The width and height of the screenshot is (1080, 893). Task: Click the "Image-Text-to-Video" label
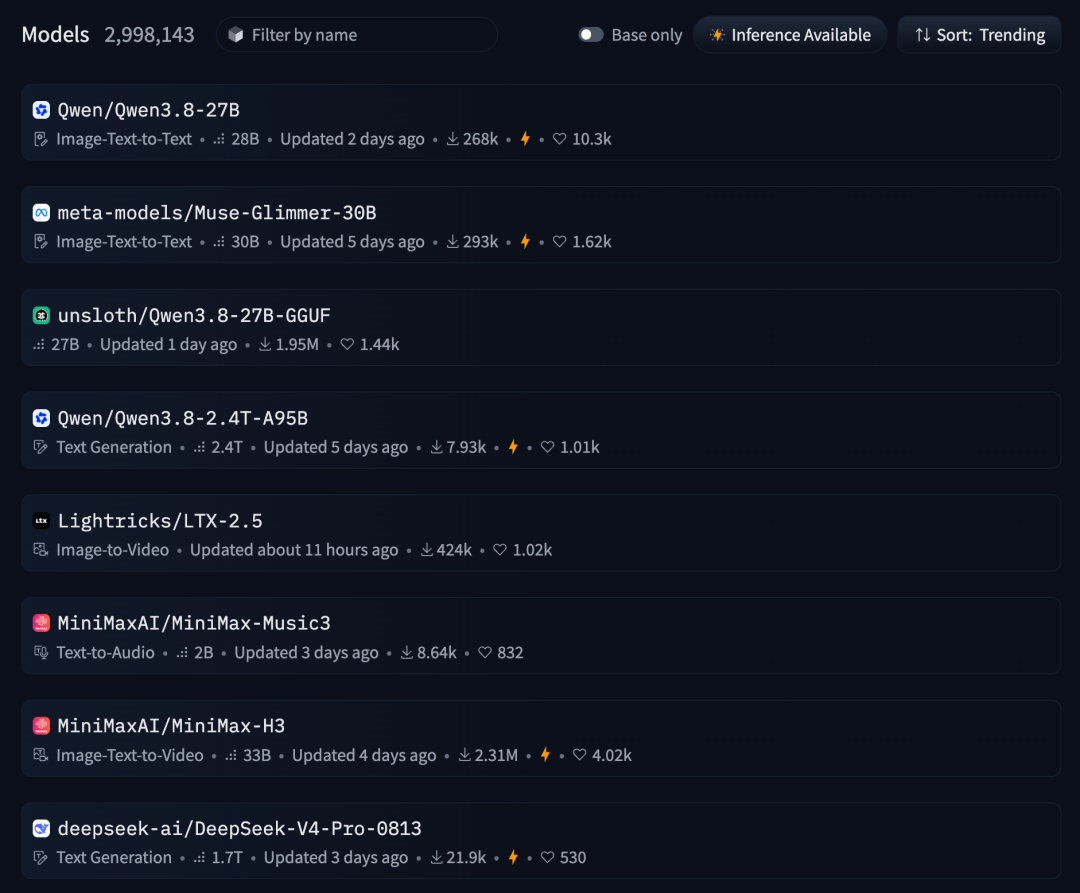click(130, 755)
